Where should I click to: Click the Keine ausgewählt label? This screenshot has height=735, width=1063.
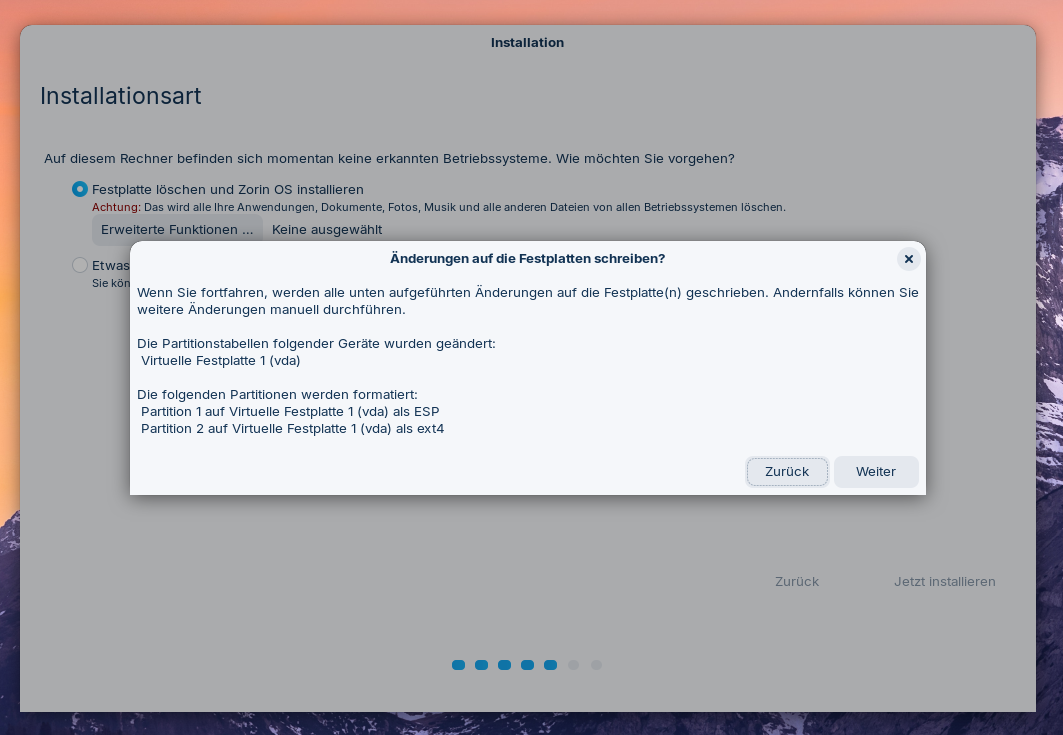tap(327, 230)
